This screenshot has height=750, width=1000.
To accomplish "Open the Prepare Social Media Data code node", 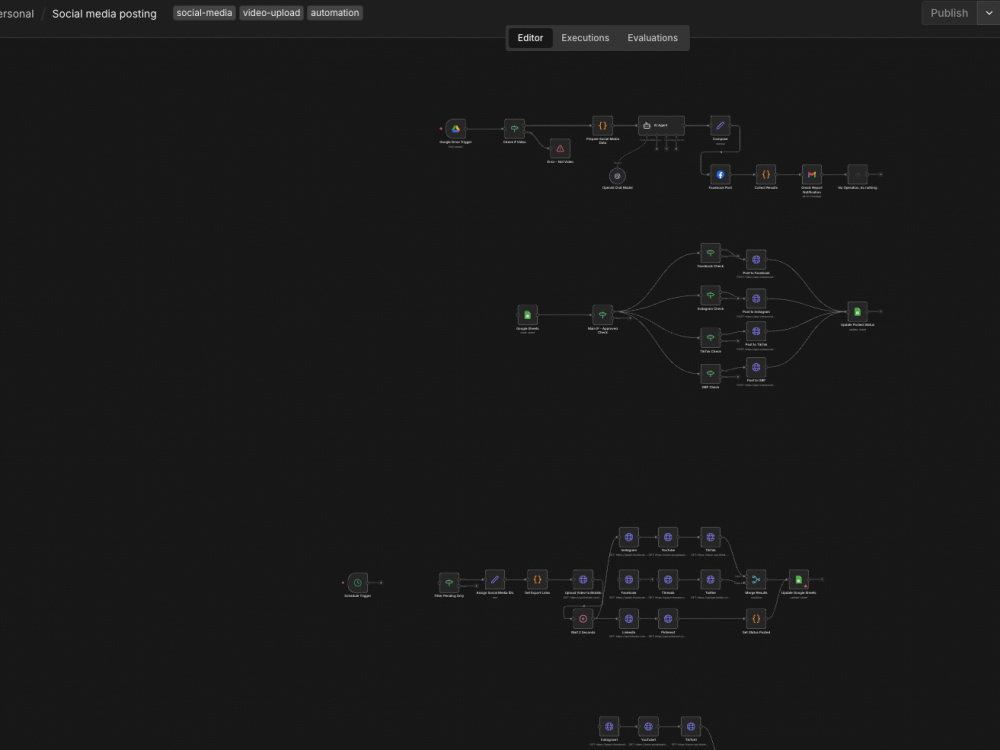I will (x=602, y=126).
